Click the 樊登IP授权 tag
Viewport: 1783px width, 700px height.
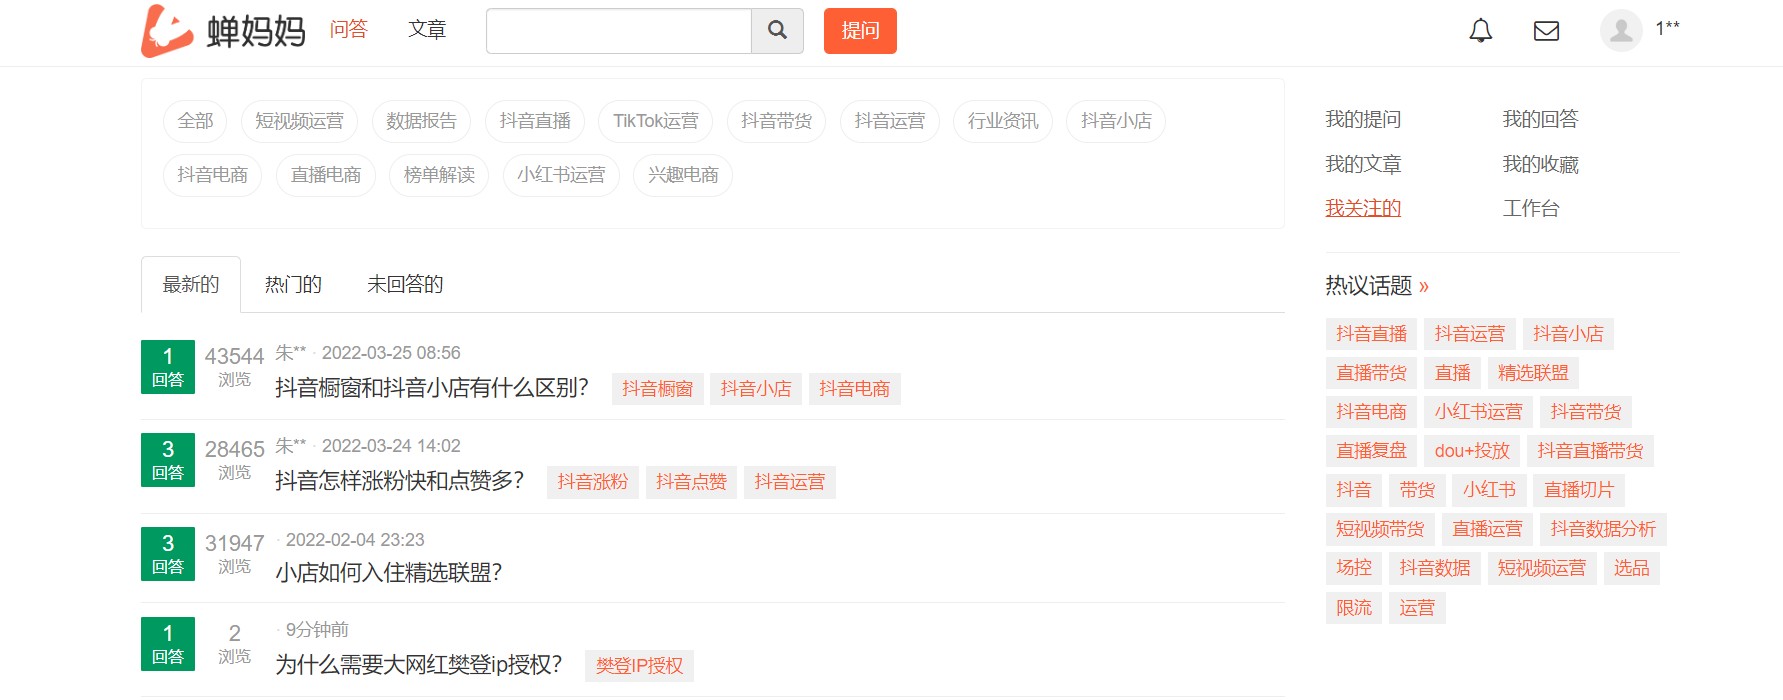click(639, 666)
